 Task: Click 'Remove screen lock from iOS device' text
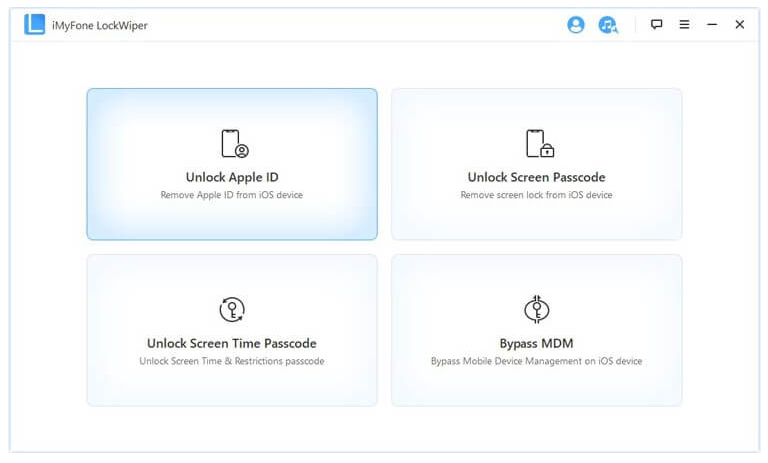coord(536,195)
